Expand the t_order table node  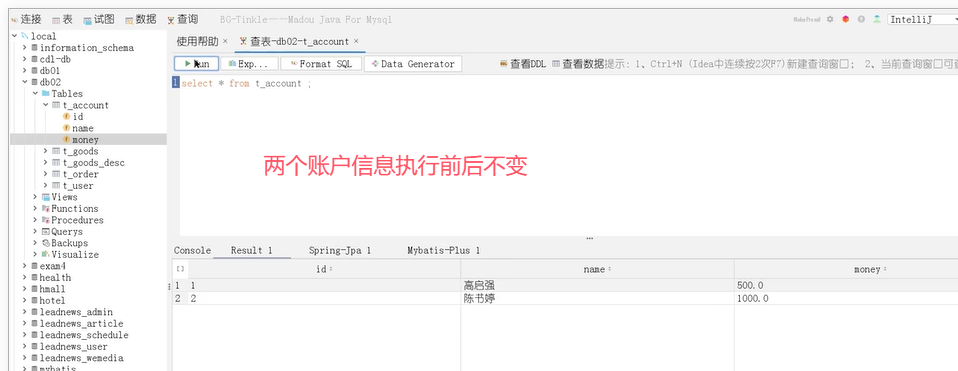46,174
